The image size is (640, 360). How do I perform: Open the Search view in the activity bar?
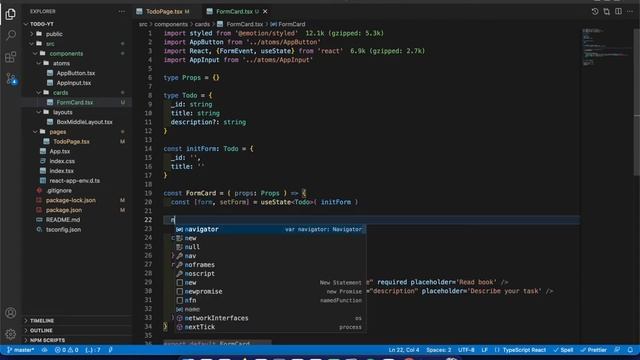(x=11, y=35)
